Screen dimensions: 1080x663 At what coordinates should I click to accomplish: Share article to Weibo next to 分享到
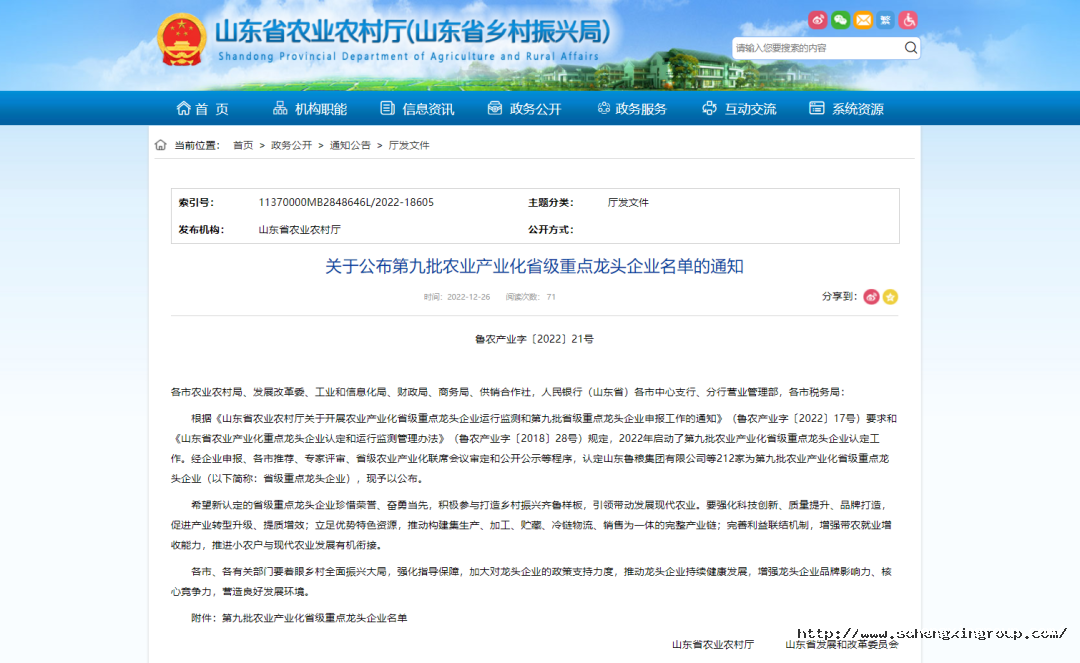[871, 297]
